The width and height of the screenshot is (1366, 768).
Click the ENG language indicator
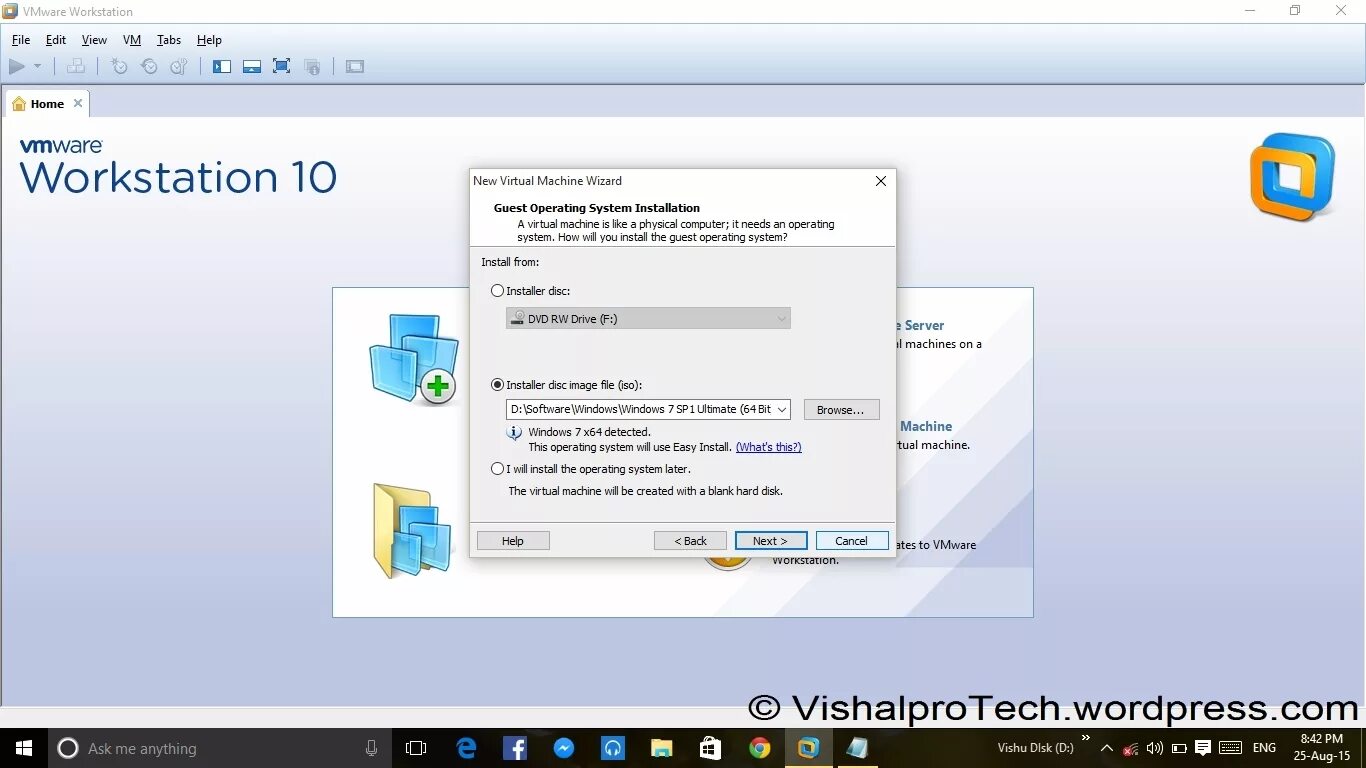tap(1264, 748)
